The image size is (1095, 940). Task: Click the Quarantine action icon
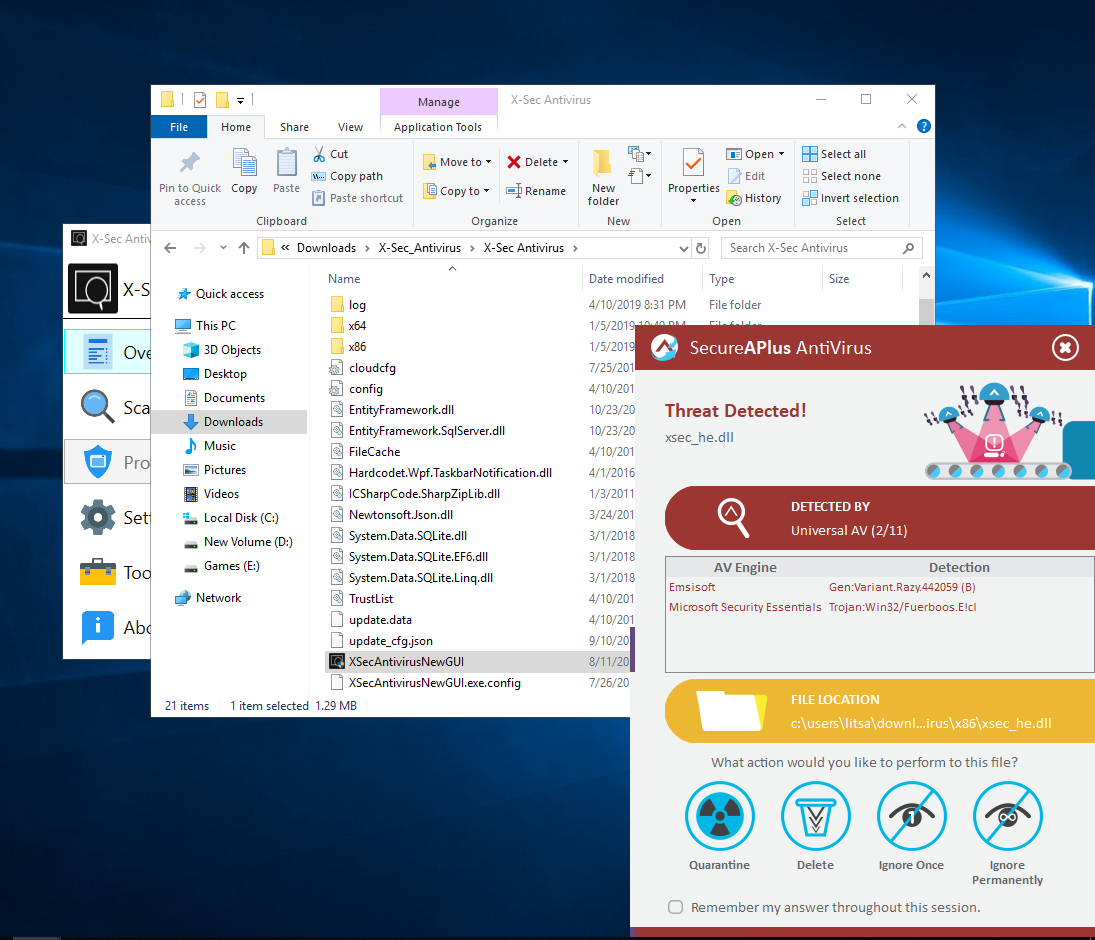click(719, 816)
